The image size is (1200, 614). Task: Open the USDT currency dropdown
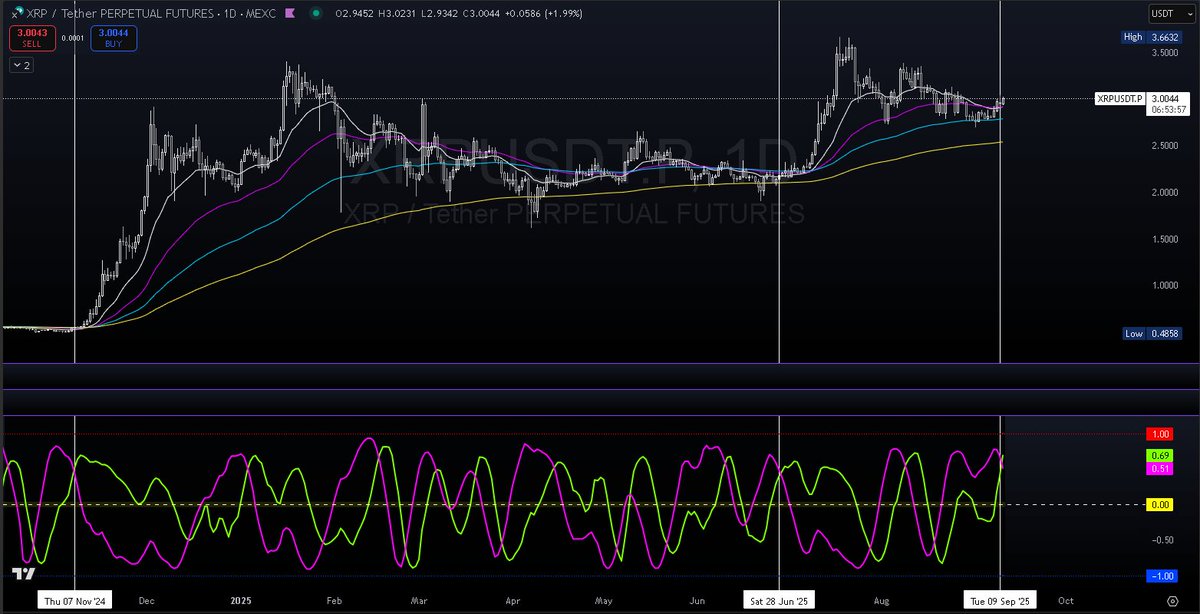1162,13
